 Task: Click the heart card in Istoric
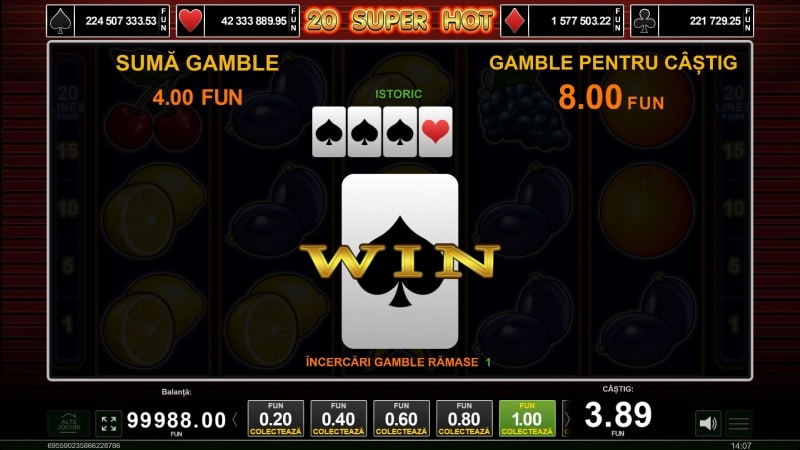click(x=435, y=132)
